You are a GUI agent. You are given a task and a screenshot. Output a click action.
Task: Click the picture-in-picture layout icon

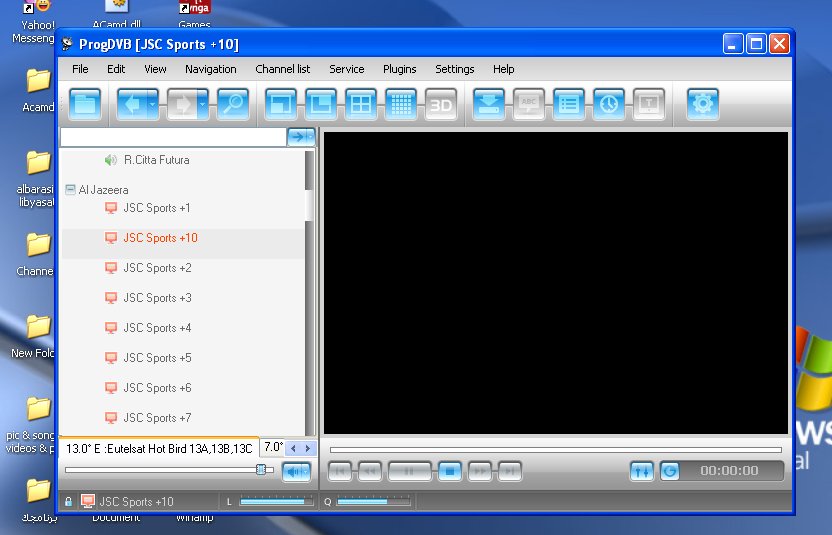click(x=320, y=104)
